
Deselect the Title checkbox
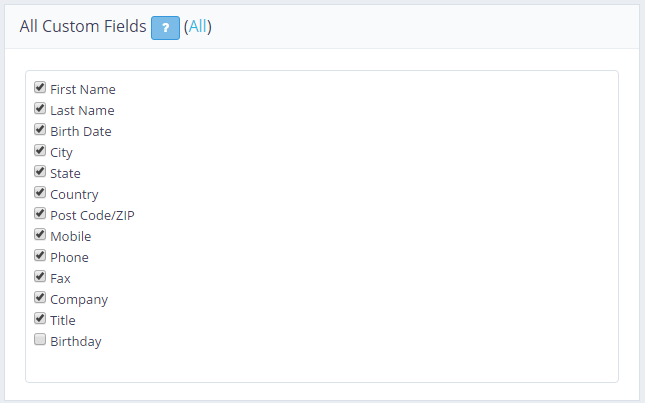(x=40, y=319)
